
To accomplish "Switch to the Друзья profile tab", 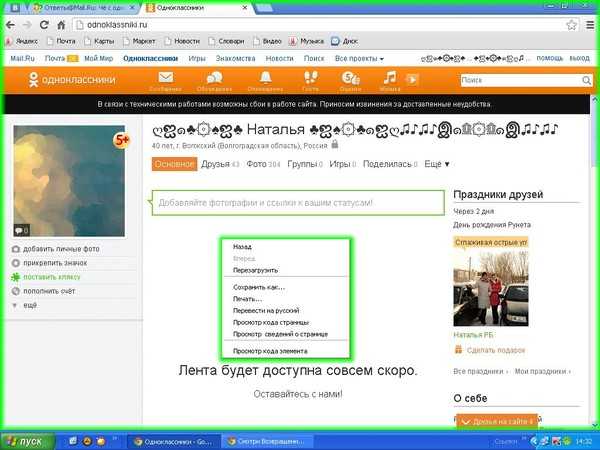I will pos(220,164).
